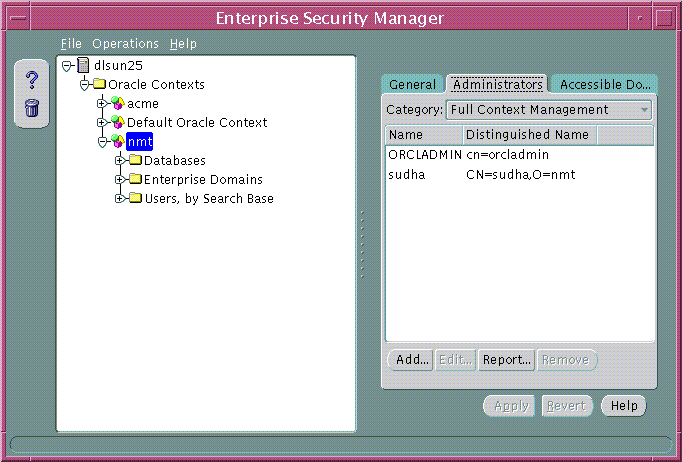The height and width of the screenshot is (462, 682).
Task: Switch to the General tab
Action: coord(412,85)
